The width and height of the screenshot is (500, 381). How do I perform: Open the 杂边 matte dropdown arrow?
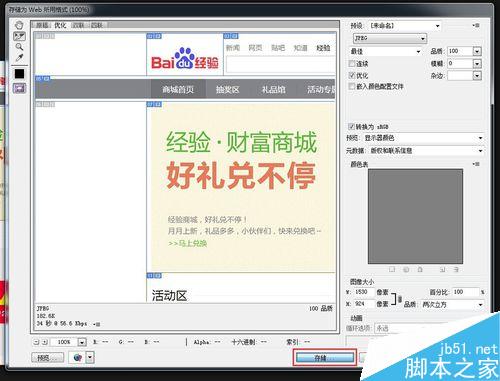point(477,76)
